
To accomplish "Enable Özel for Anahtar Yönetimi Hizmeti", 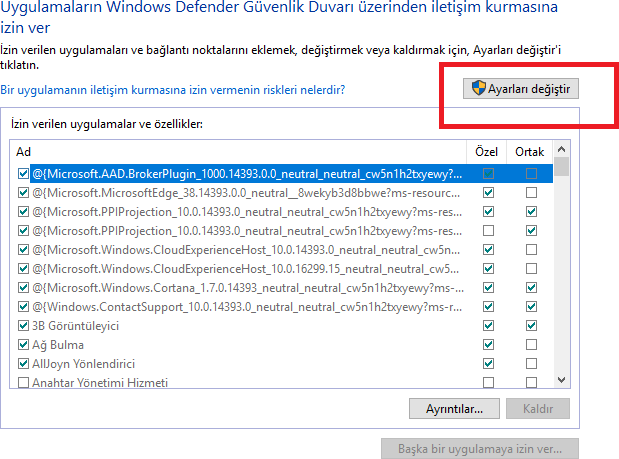I will [x=488, y=382].
